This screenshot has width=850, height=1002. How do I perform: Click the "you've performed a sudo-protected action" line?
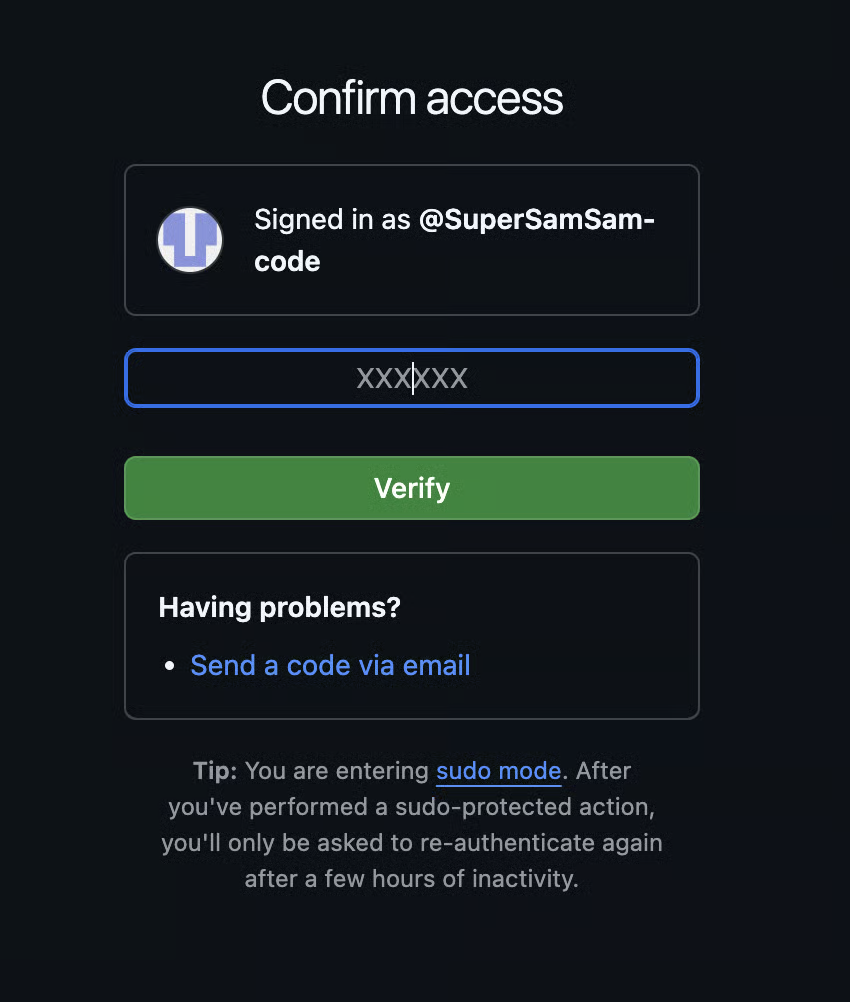(412, 807)
